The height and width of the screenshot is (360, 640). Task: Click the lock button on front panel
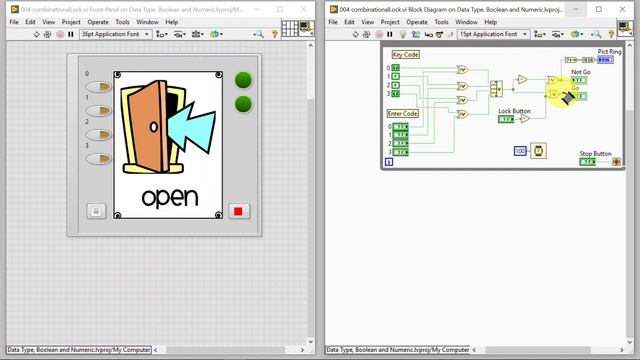tap(96, 211)
